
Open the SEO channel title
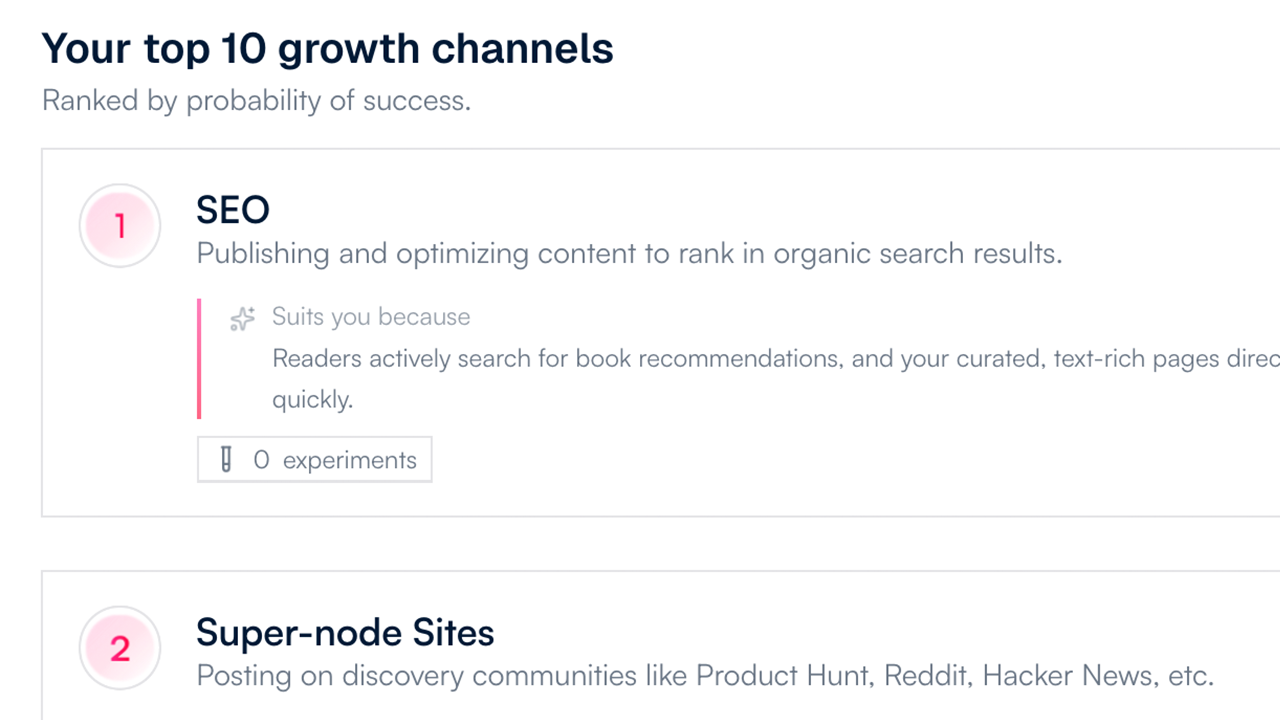point(233,210)
